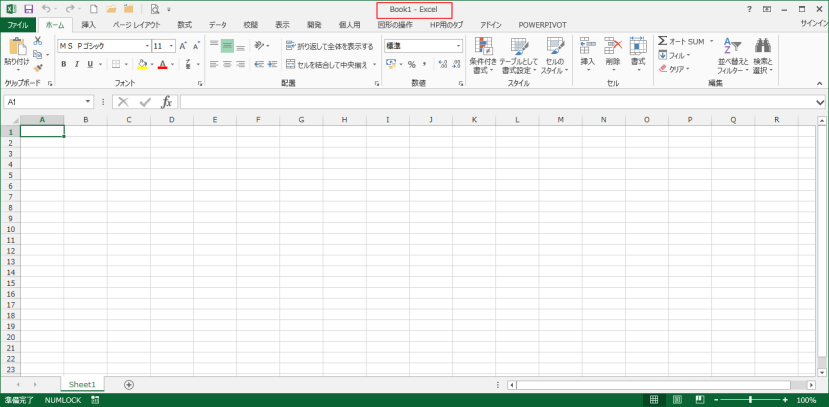This screenshot has width=829, height=407.
Task: Click the フィル (Fill) button
Action: tap(675, 55)
